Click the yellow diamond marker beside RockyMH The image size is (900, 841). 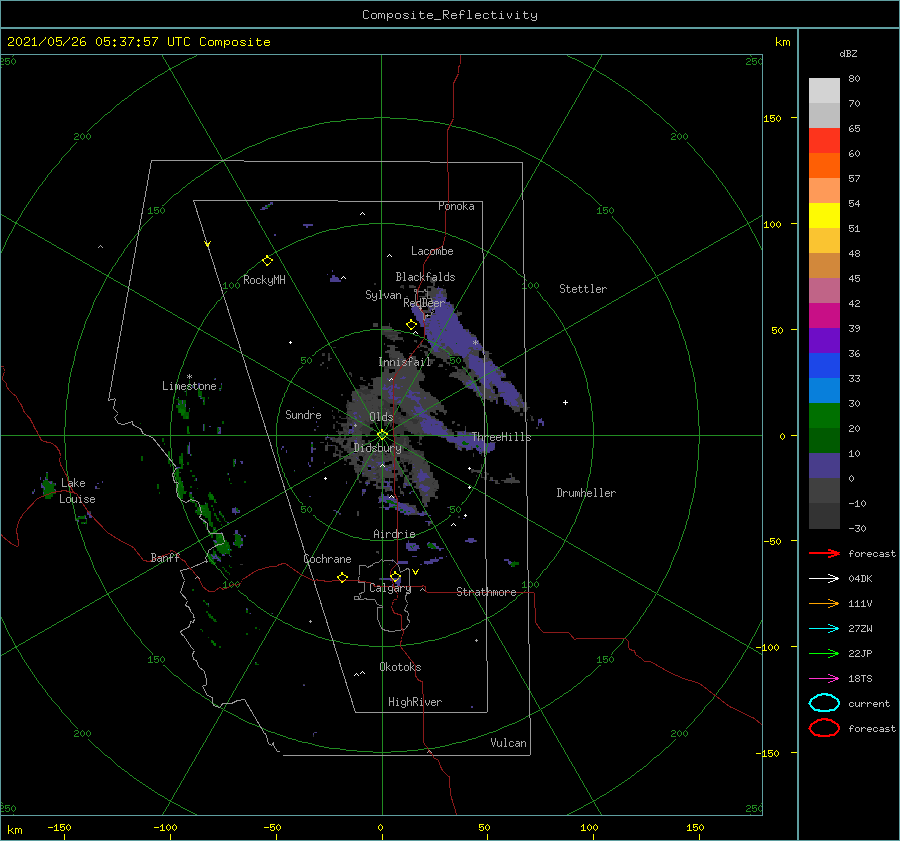click(x=267, y=261)
